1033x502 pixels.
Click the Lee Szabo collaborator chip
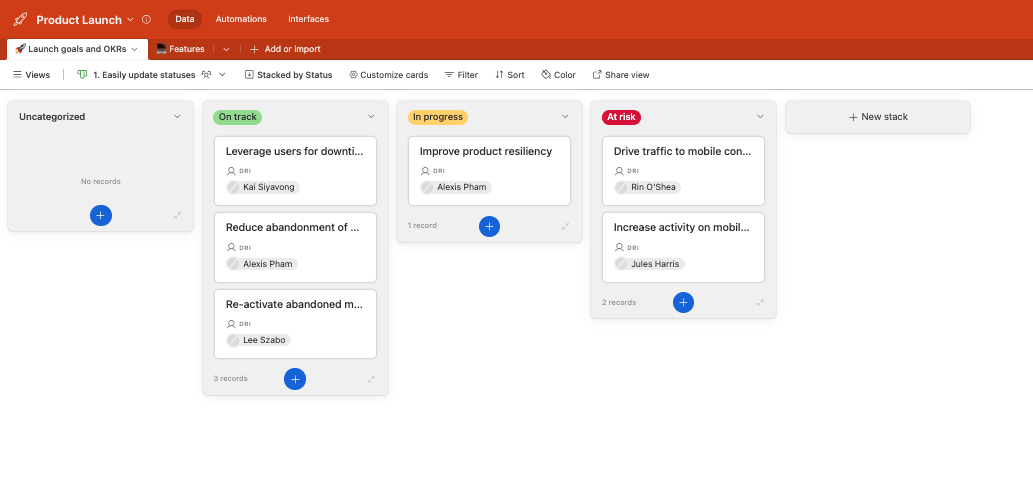pyautogui.click(x=258, y=340)
